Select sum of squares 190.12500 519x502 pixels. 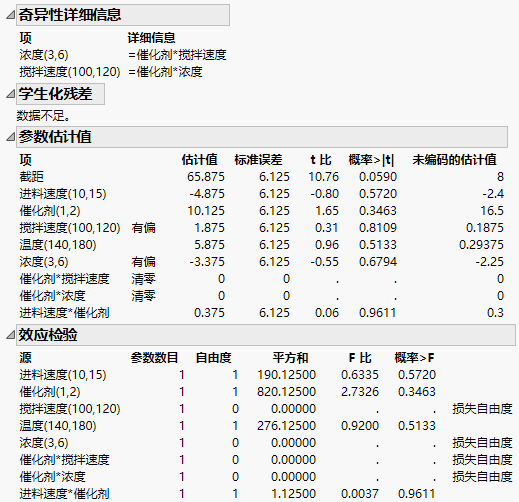[x=286, y=375]
